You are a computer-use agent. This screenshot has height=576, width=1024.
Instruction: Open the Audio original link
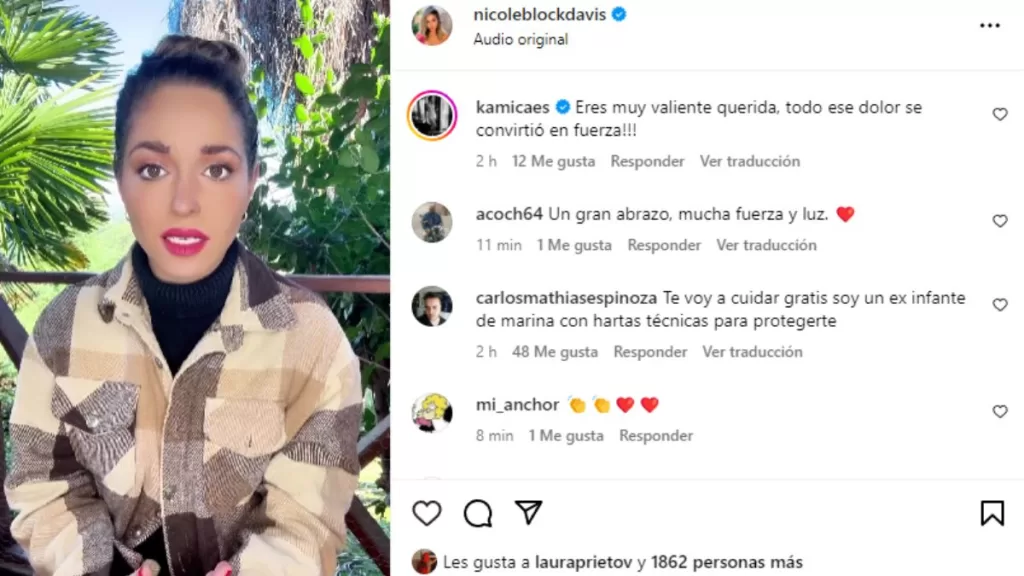520,39
